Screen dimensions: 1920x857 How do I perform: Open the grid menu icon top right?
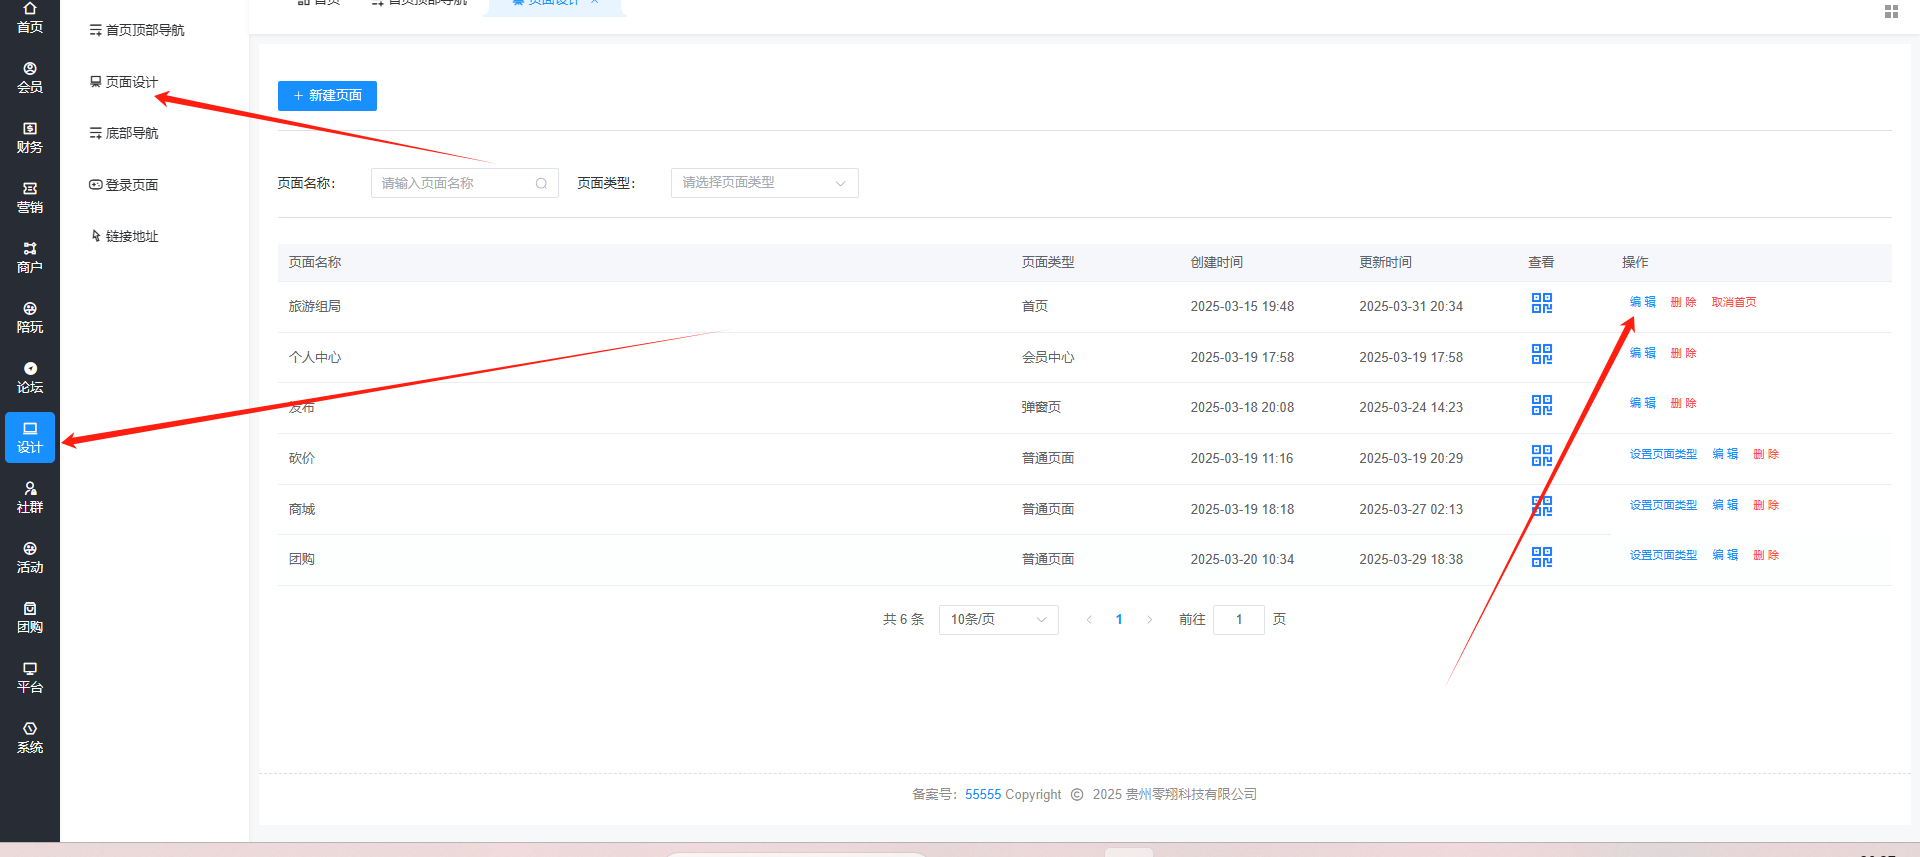(1891, 12)
